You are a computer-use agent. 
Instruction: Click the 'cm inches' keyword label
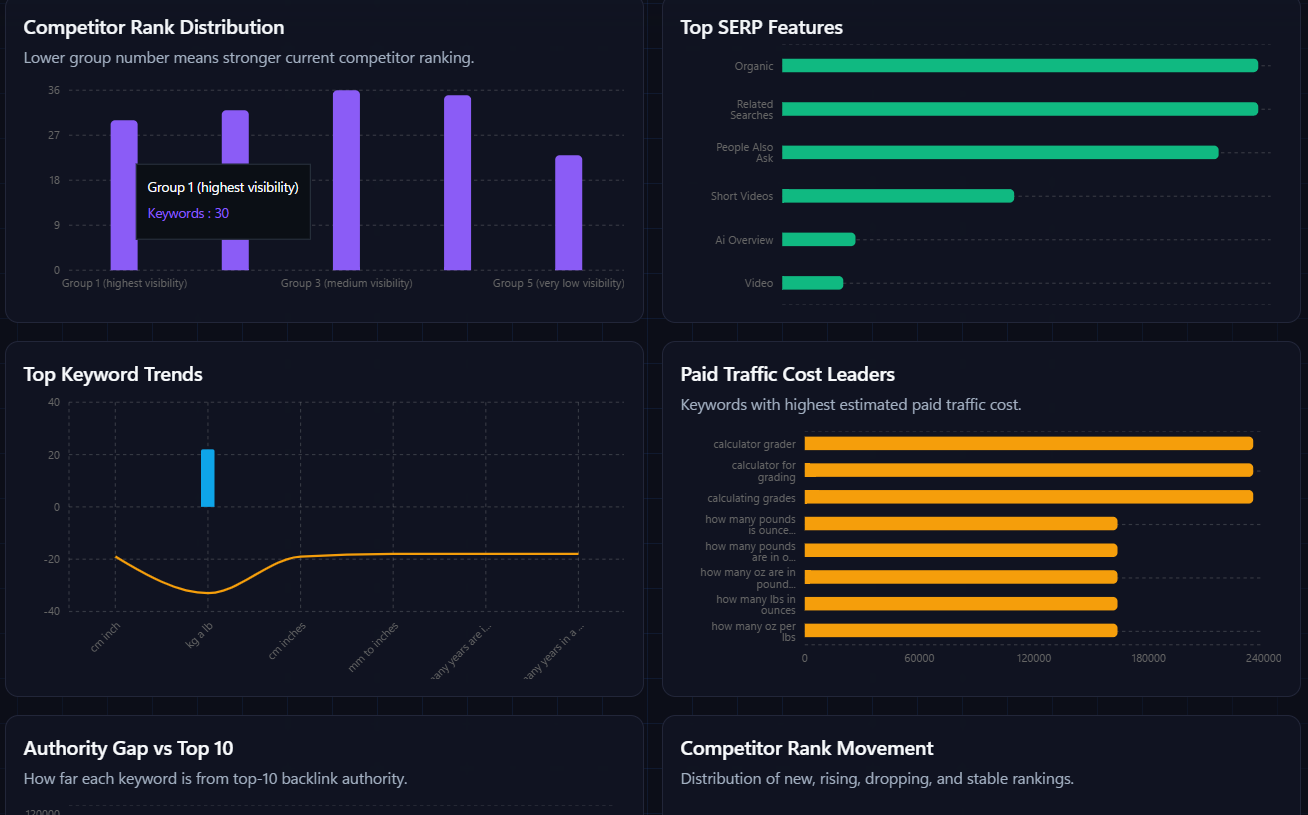pos(288,640)
